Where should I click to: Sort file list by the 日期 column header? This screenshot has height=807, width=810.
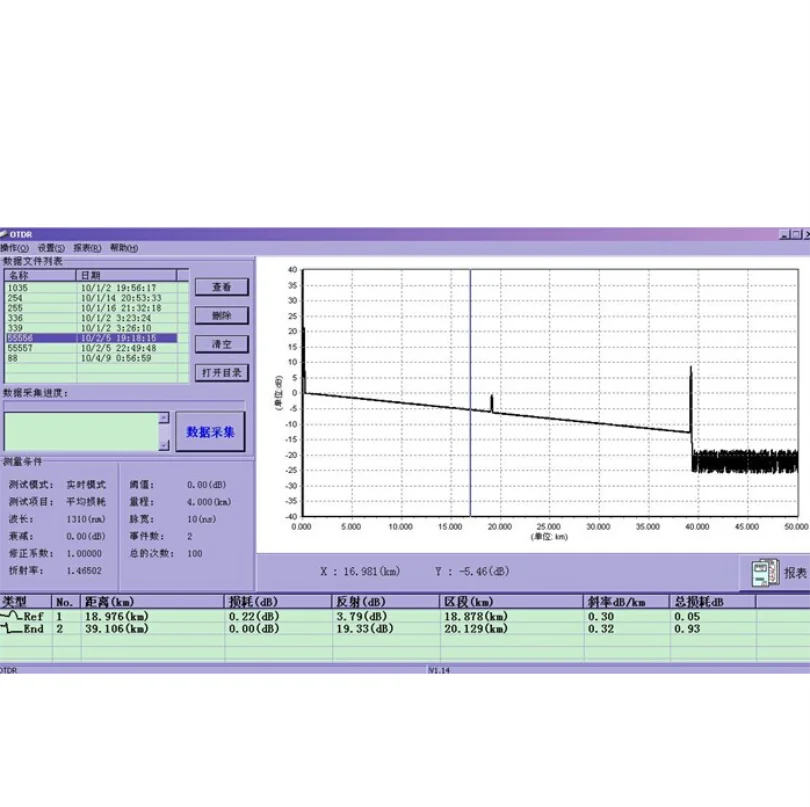tap(127, 275)
